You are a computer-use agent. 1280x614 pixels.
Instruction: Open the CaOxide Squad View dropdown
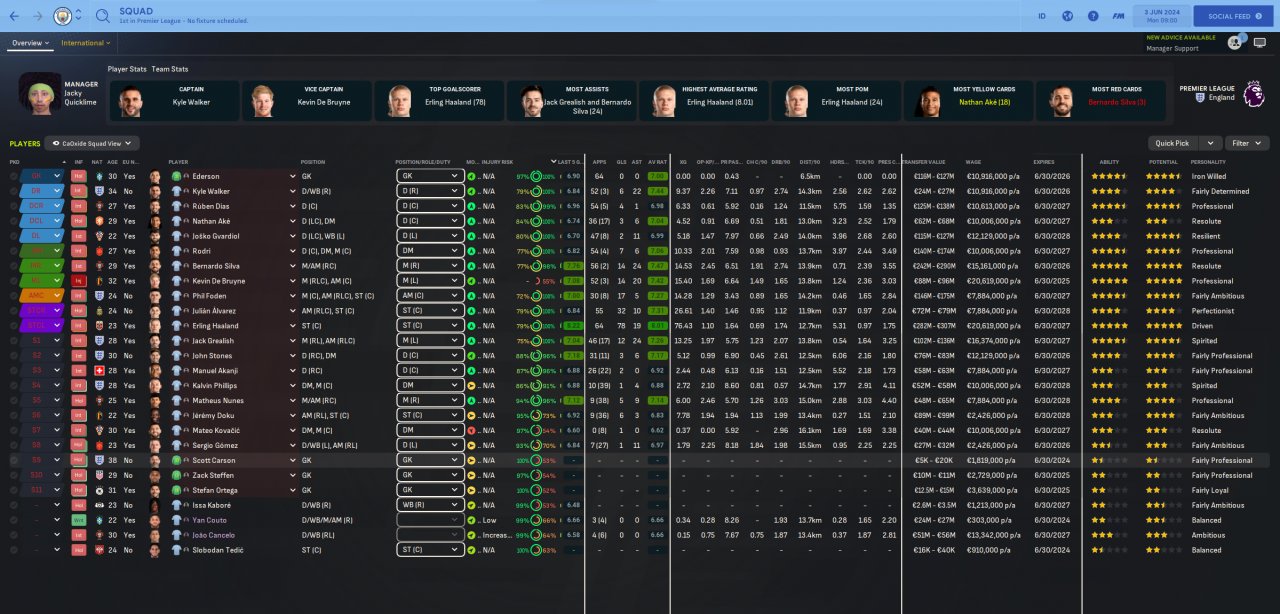(93, 143)
